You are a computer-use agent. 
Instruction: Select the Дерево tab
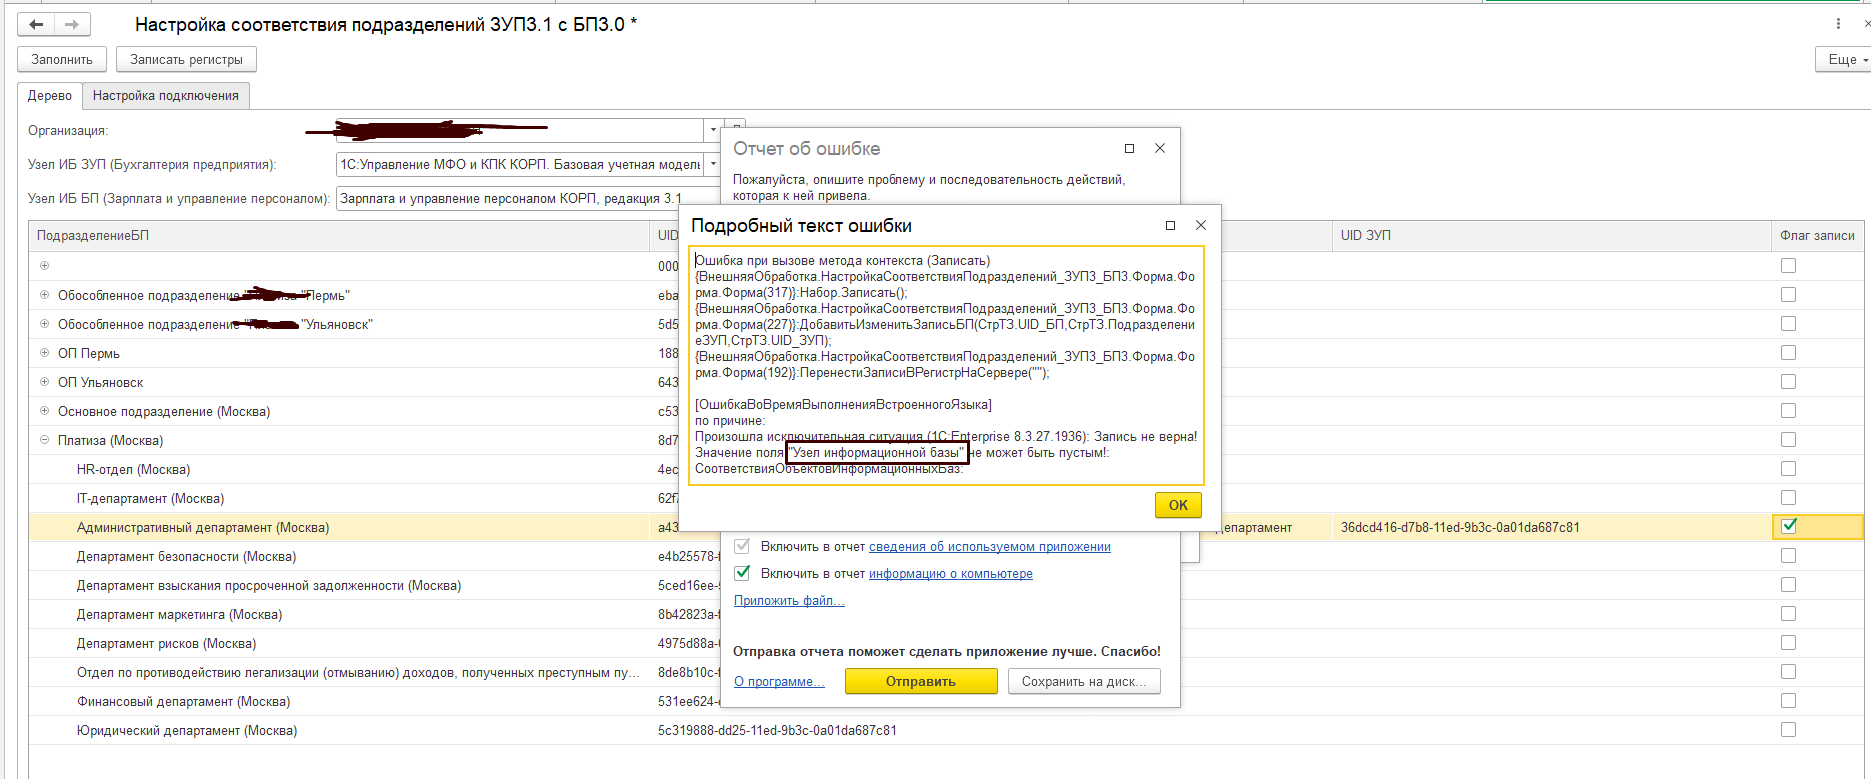(x=49, y=96)
